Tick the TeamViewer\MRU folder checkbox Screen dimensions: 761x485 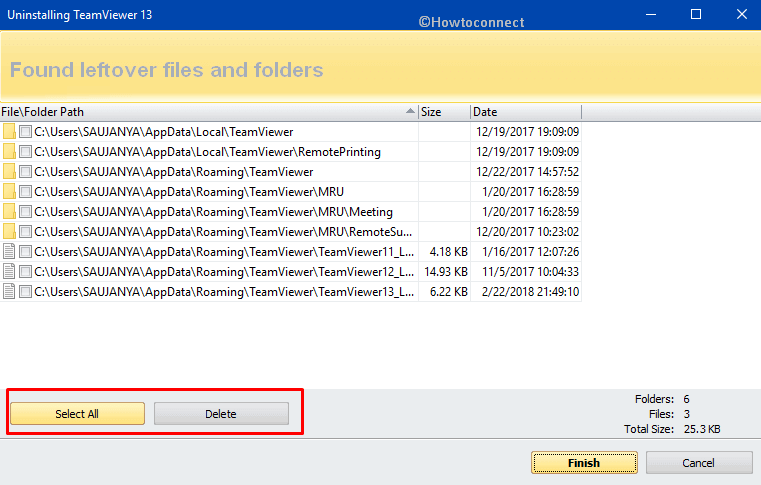tap(25, 192)
